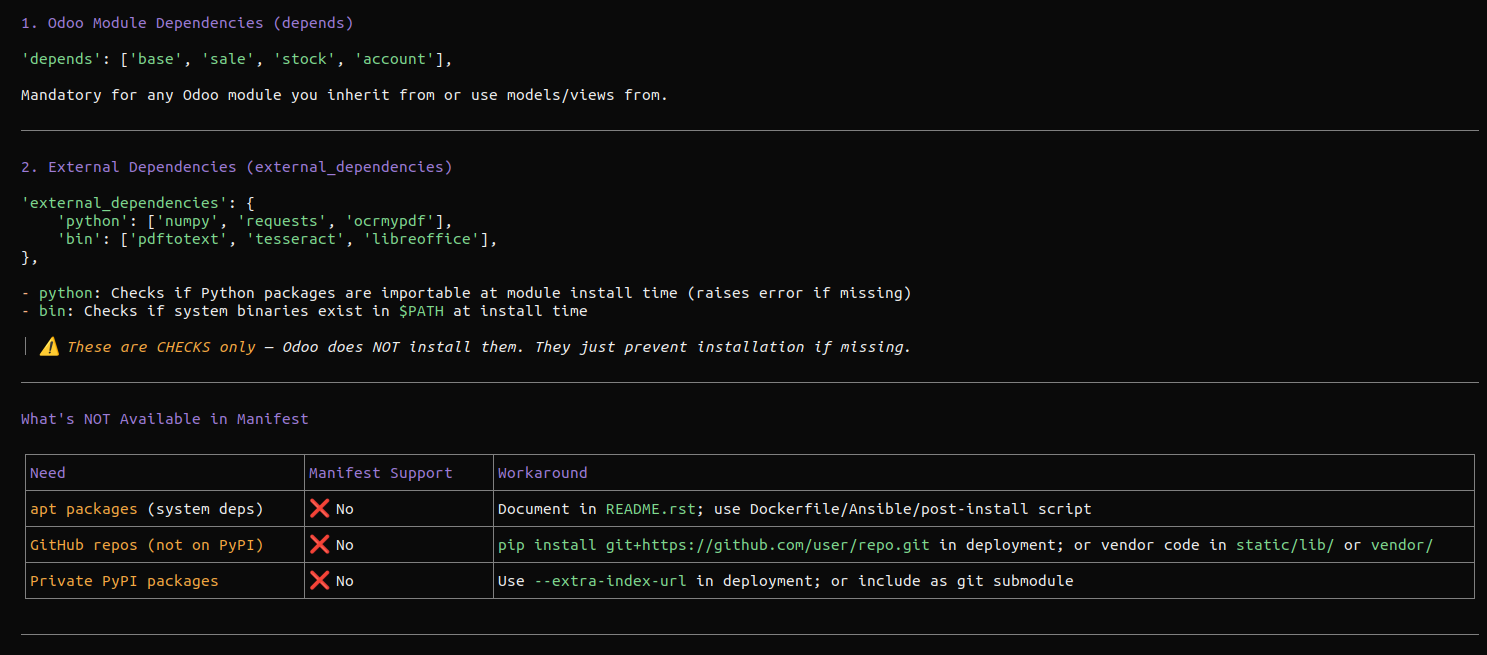Click the warning triangle emoji icon

tap(49, 347)
